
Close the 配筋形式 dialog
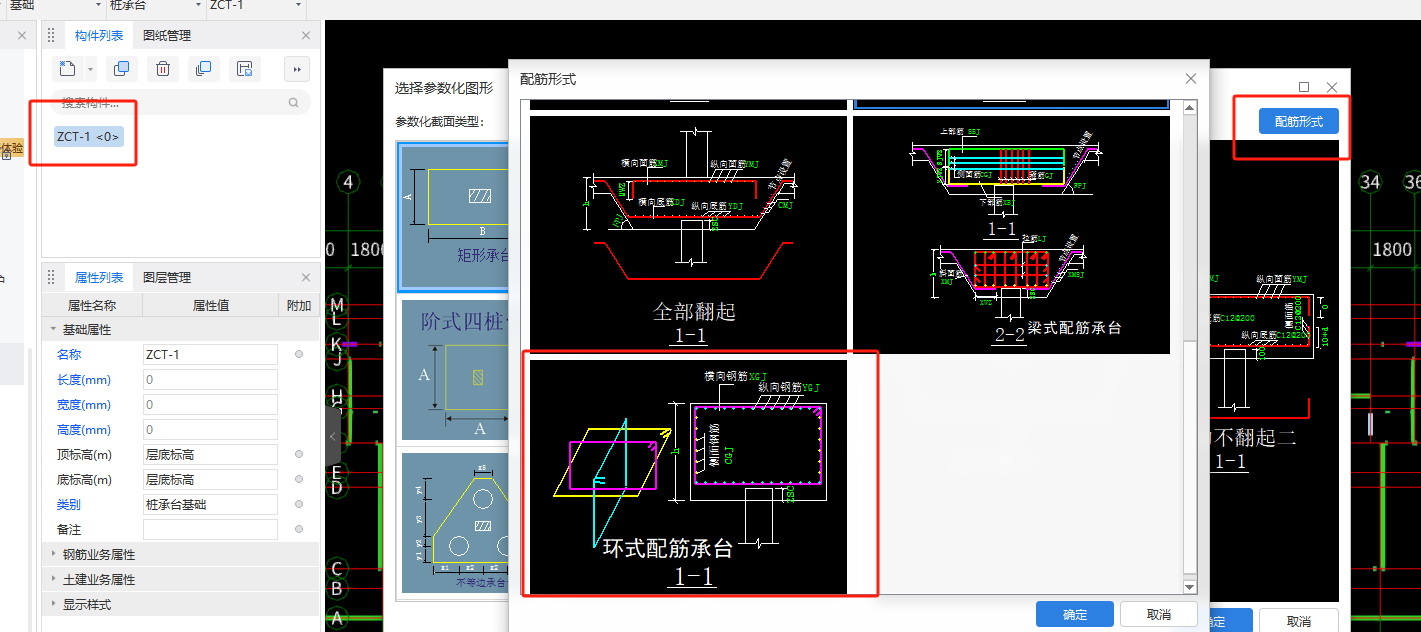1190,78
